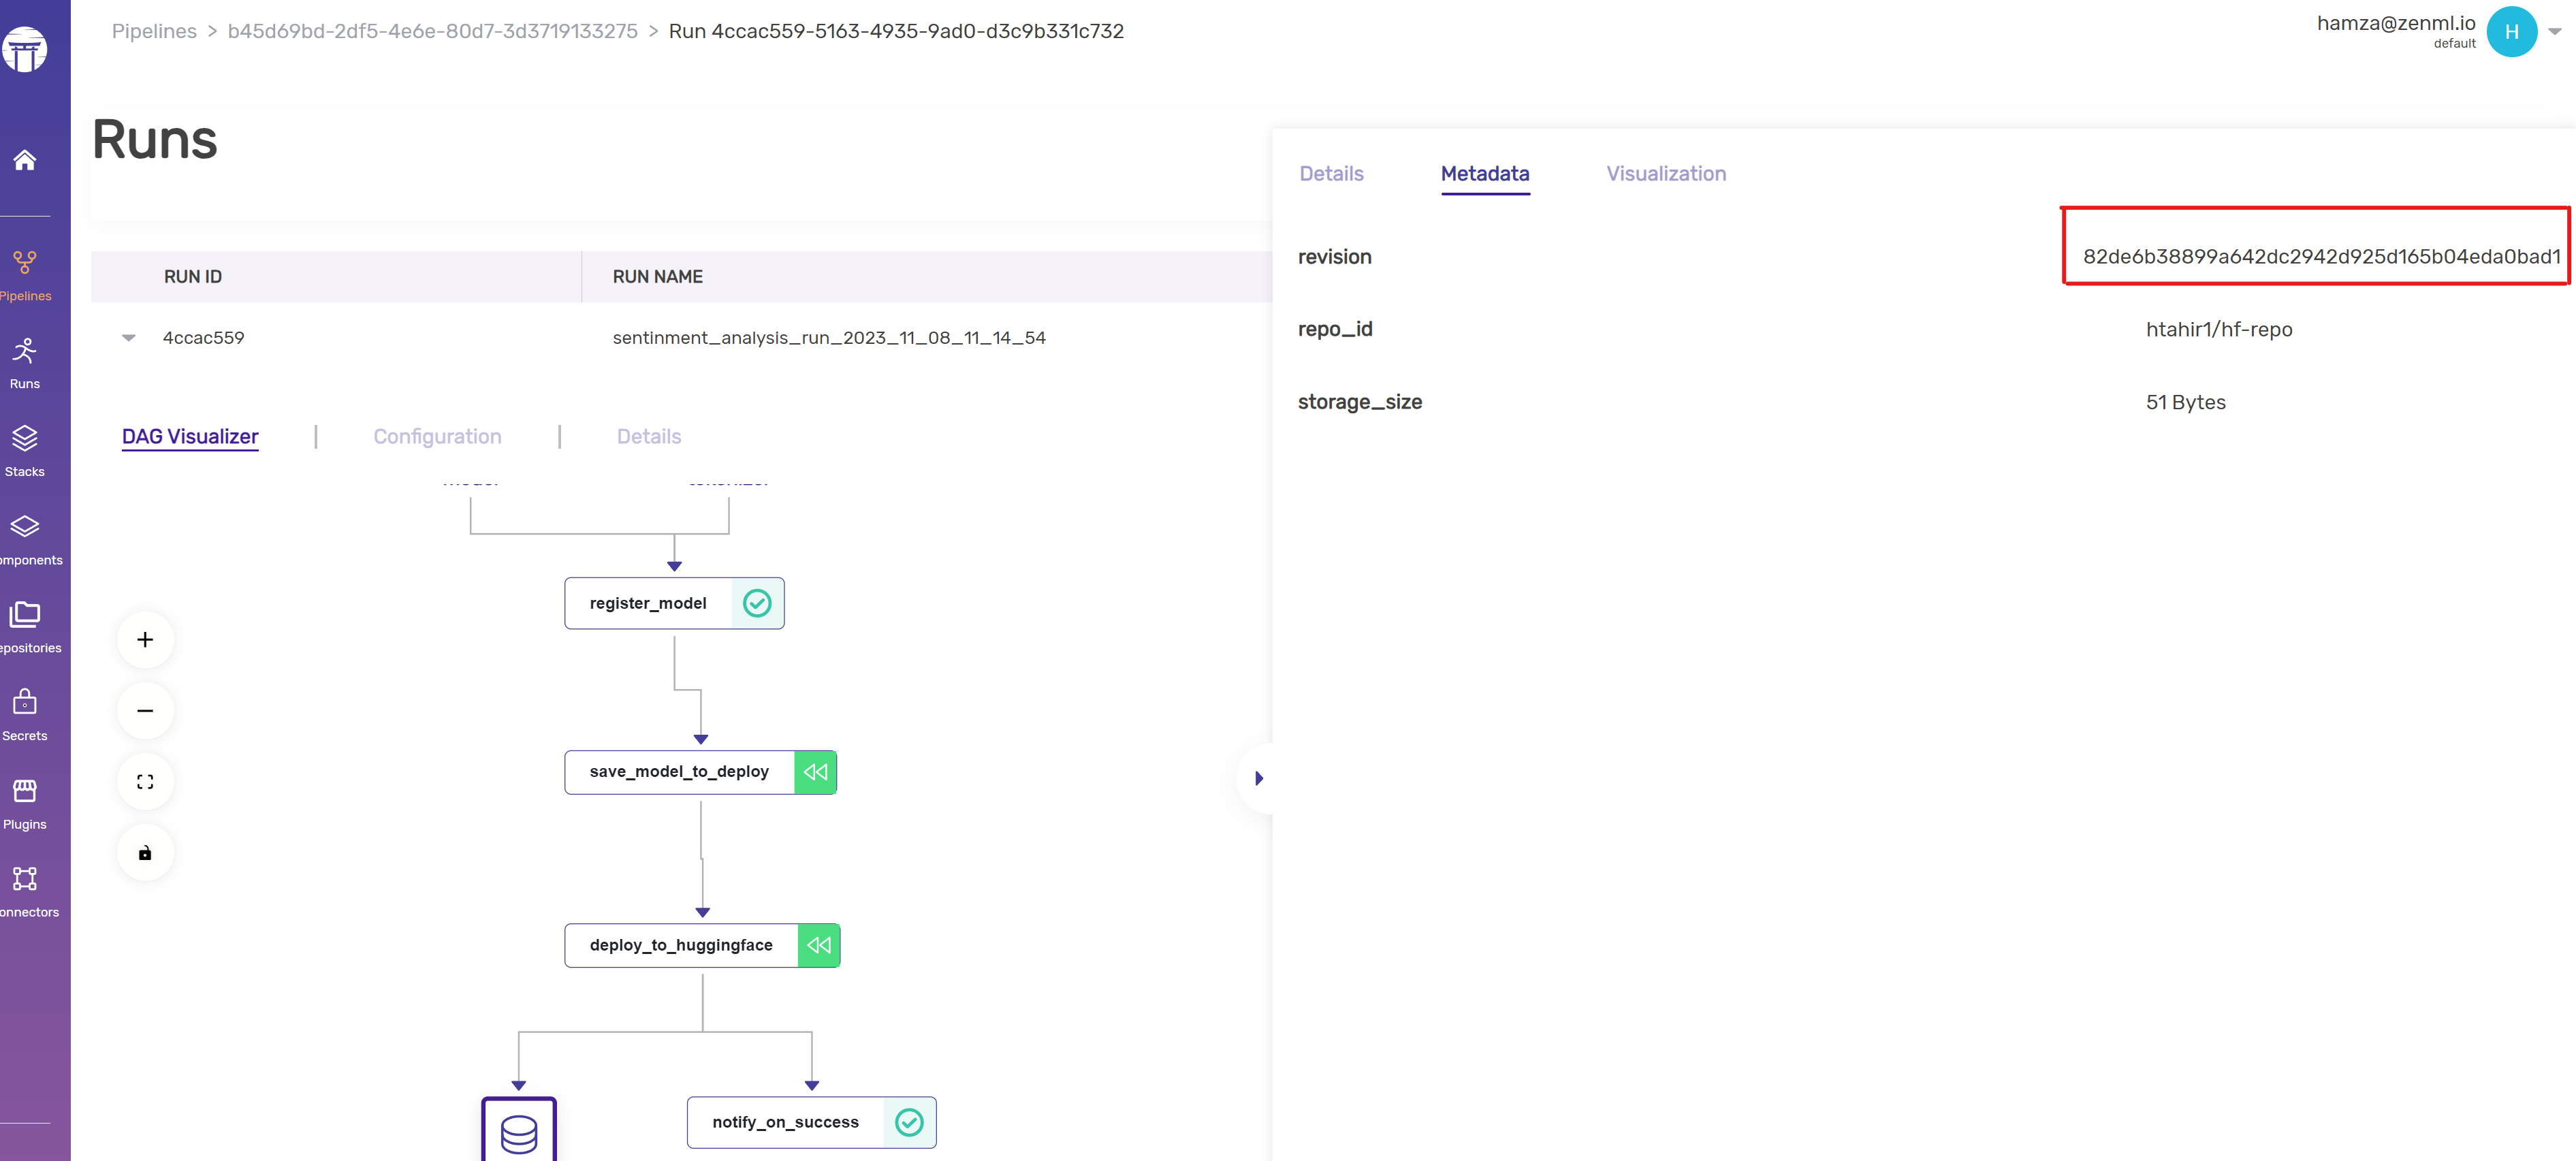Switch to the Visualization tab
Image resolution: width=2576 pixels, height=1161 pixels.
click(x=1665, y=174)
